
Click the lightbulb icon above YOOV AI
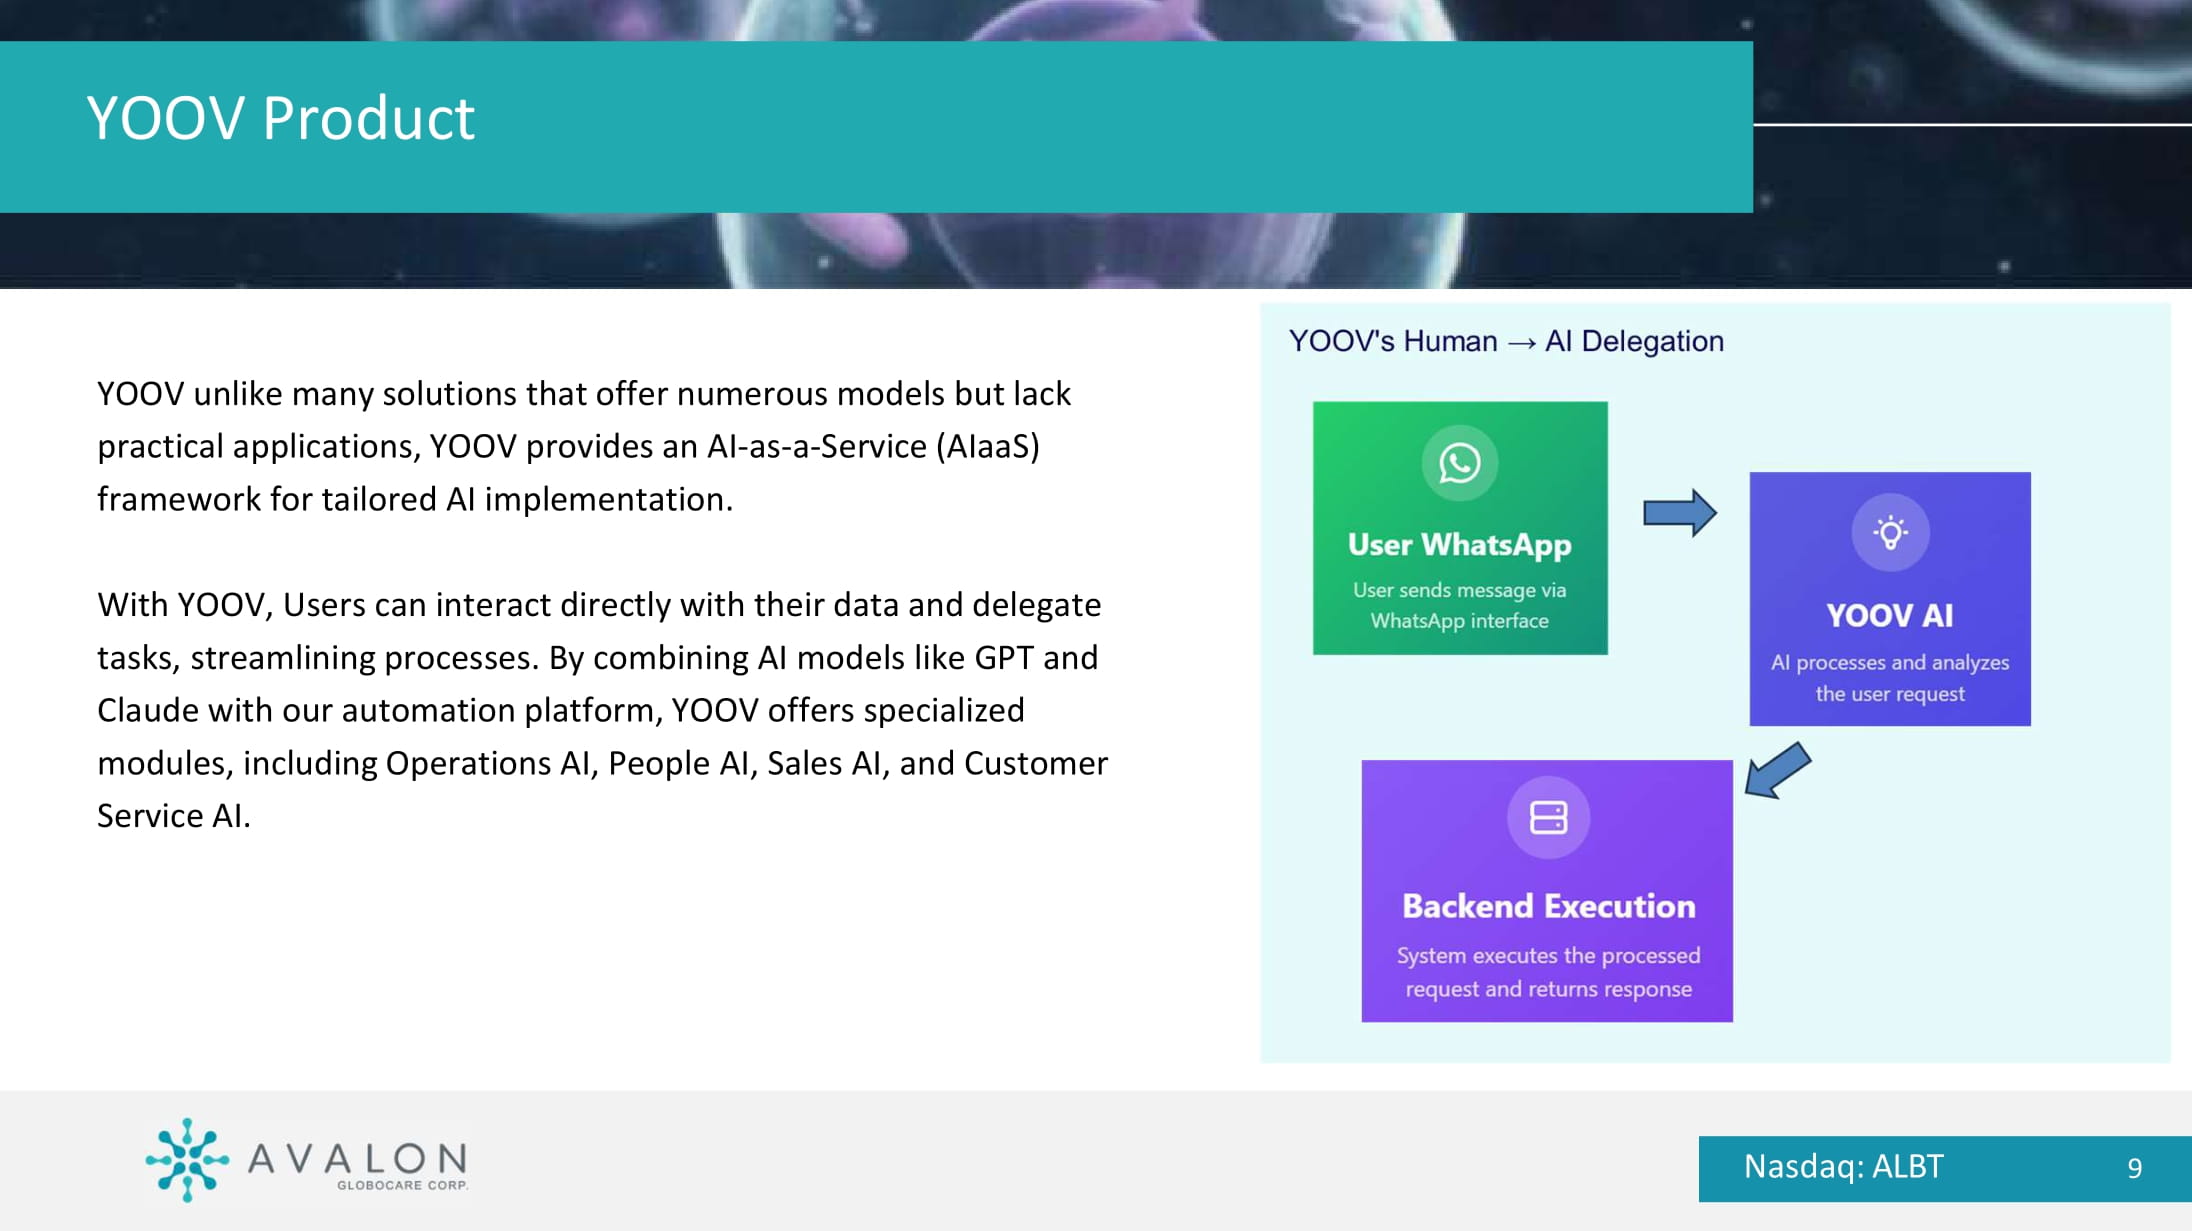(x=1889, y=533)
